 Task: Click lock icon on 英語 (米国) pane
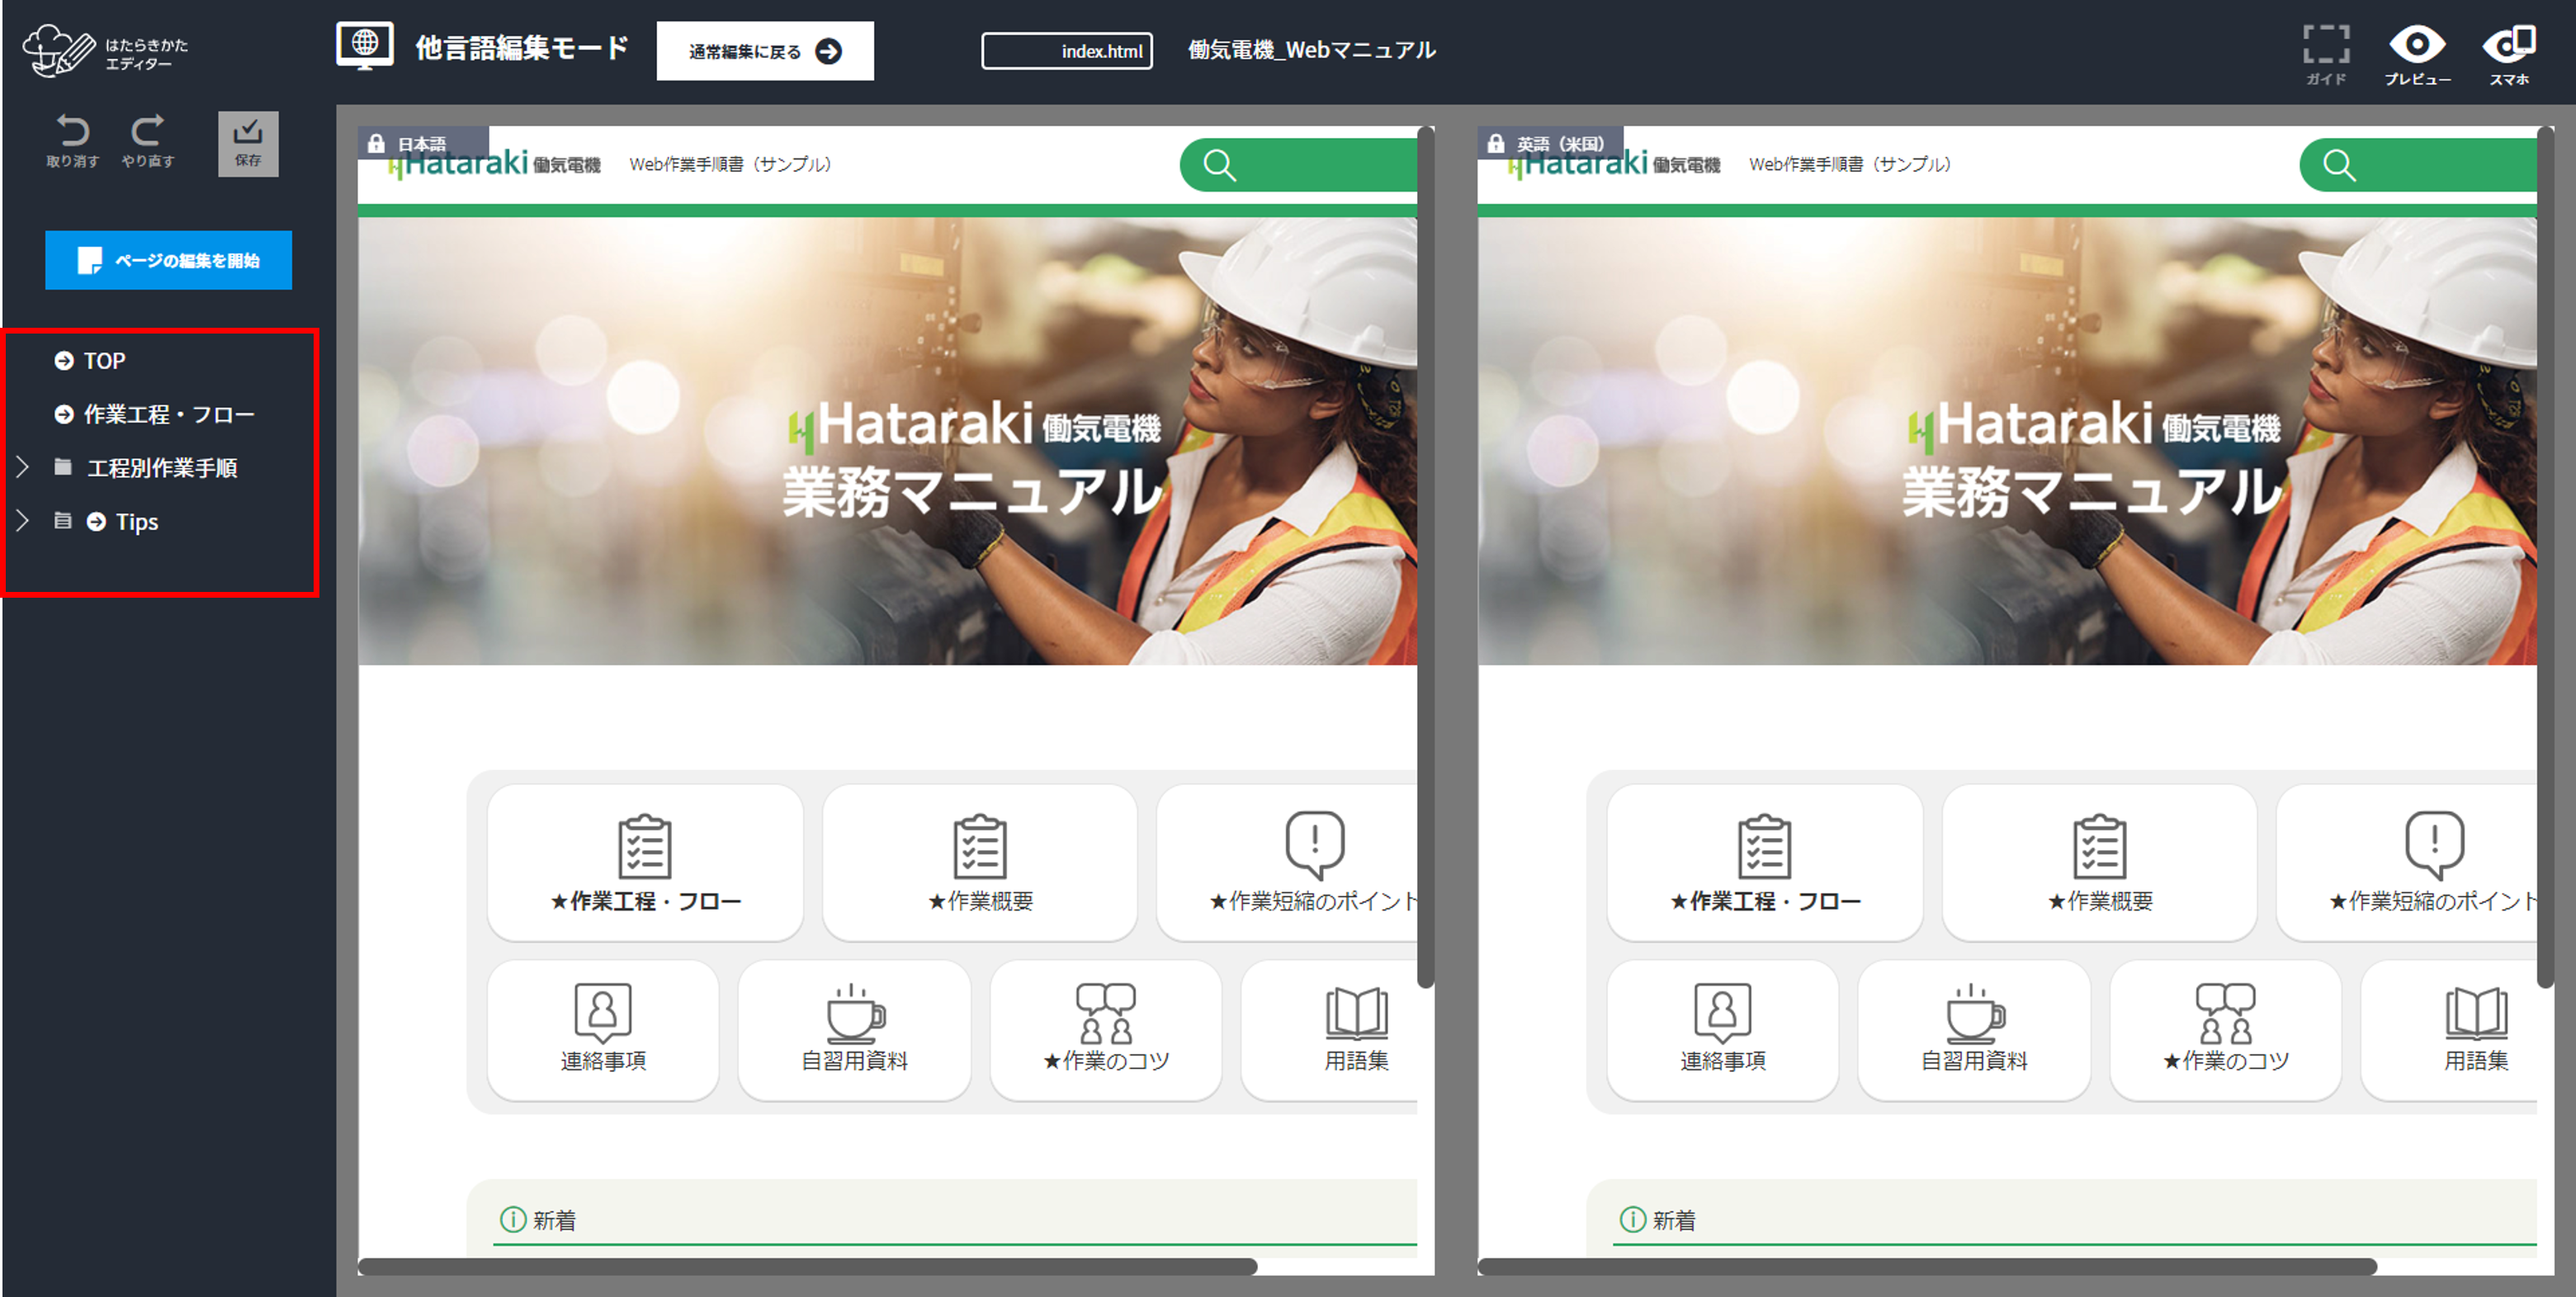[1496, 144]
